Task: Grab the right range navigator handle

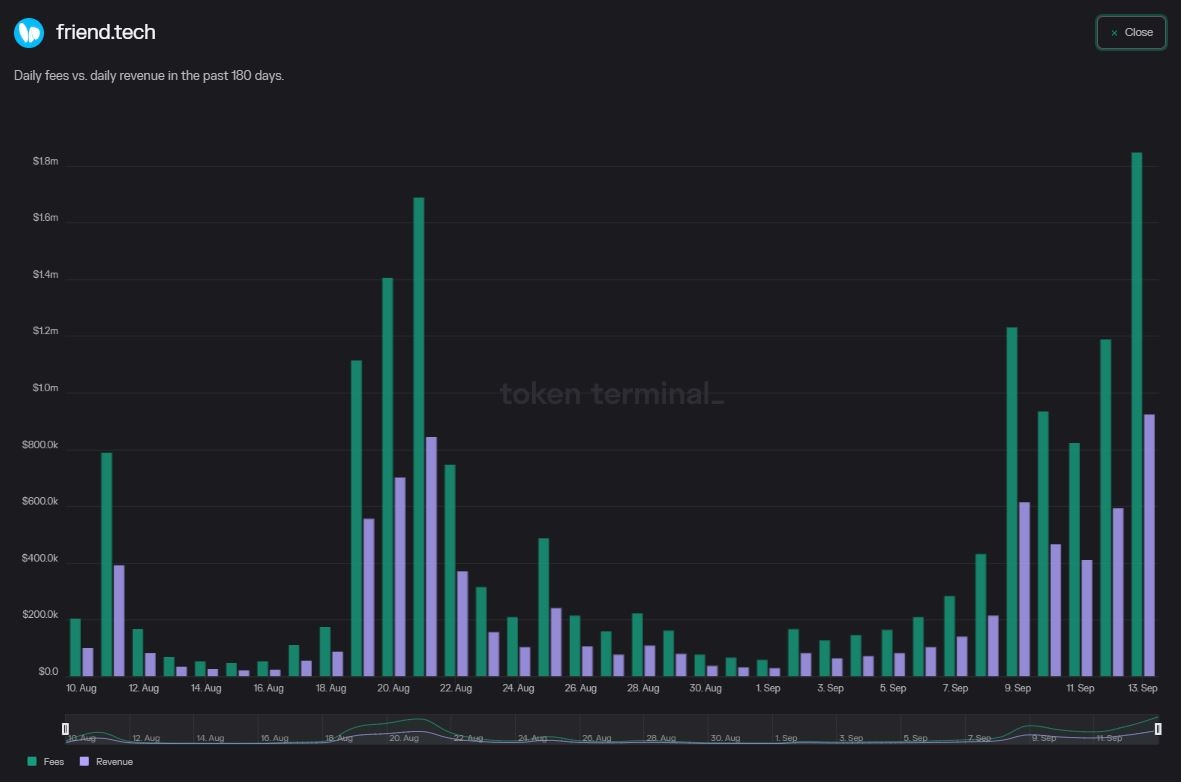Action: [1158, 729]
